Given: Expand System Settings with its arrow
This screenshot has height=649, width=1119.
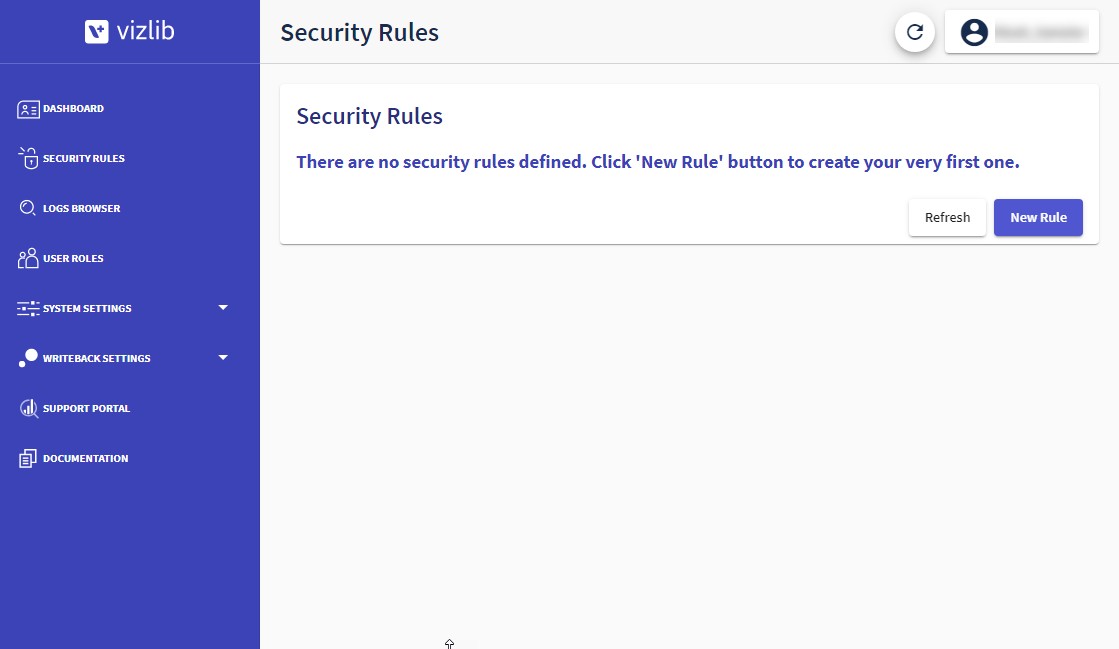Looking at the screenshot, I should point(223,308).
